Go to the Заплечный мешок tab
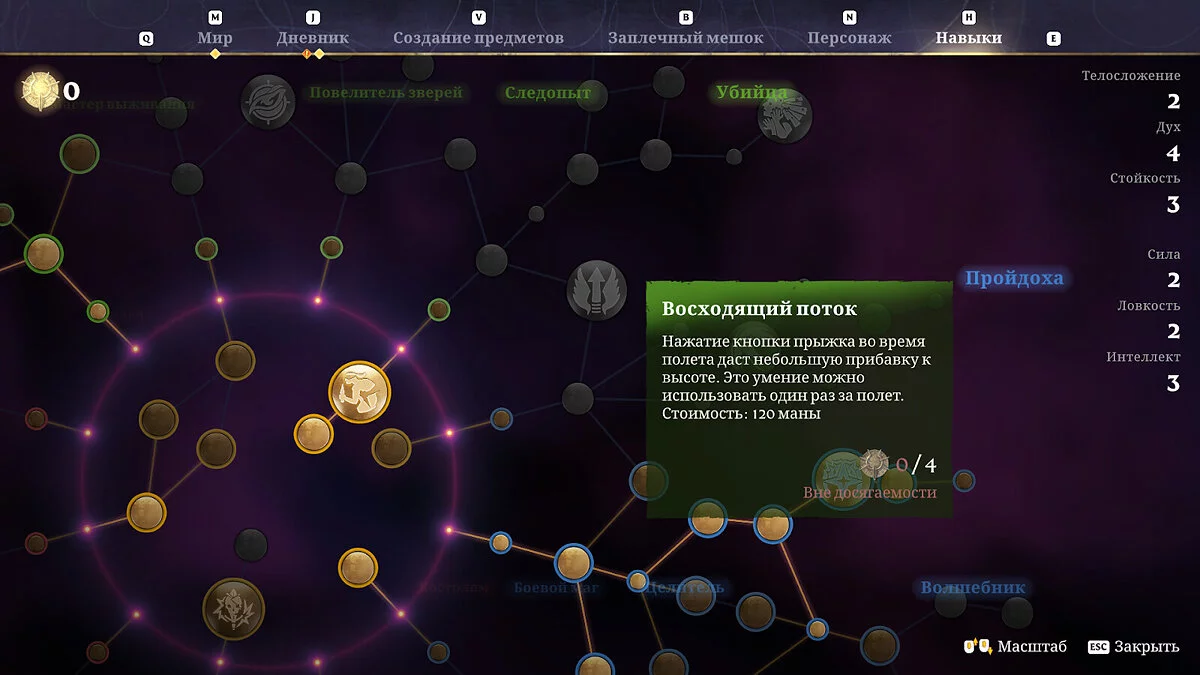1200x675 pixels. (x=685, y=38)
